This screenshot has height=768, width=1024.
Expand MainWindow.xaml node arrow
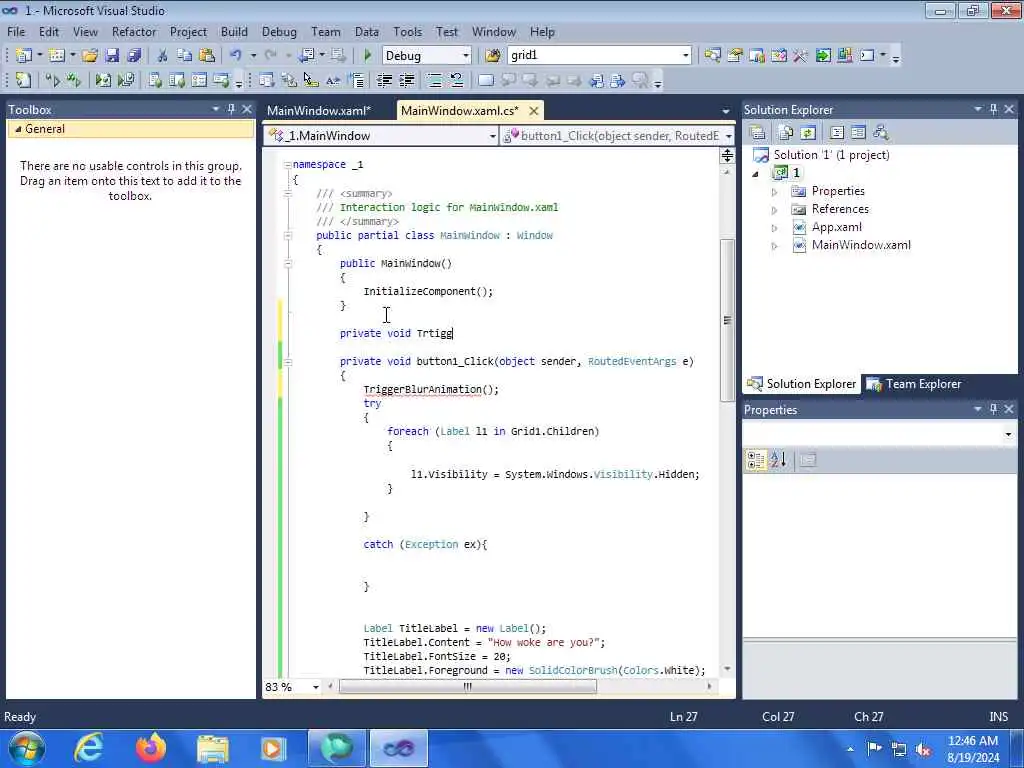click(775, 246)
